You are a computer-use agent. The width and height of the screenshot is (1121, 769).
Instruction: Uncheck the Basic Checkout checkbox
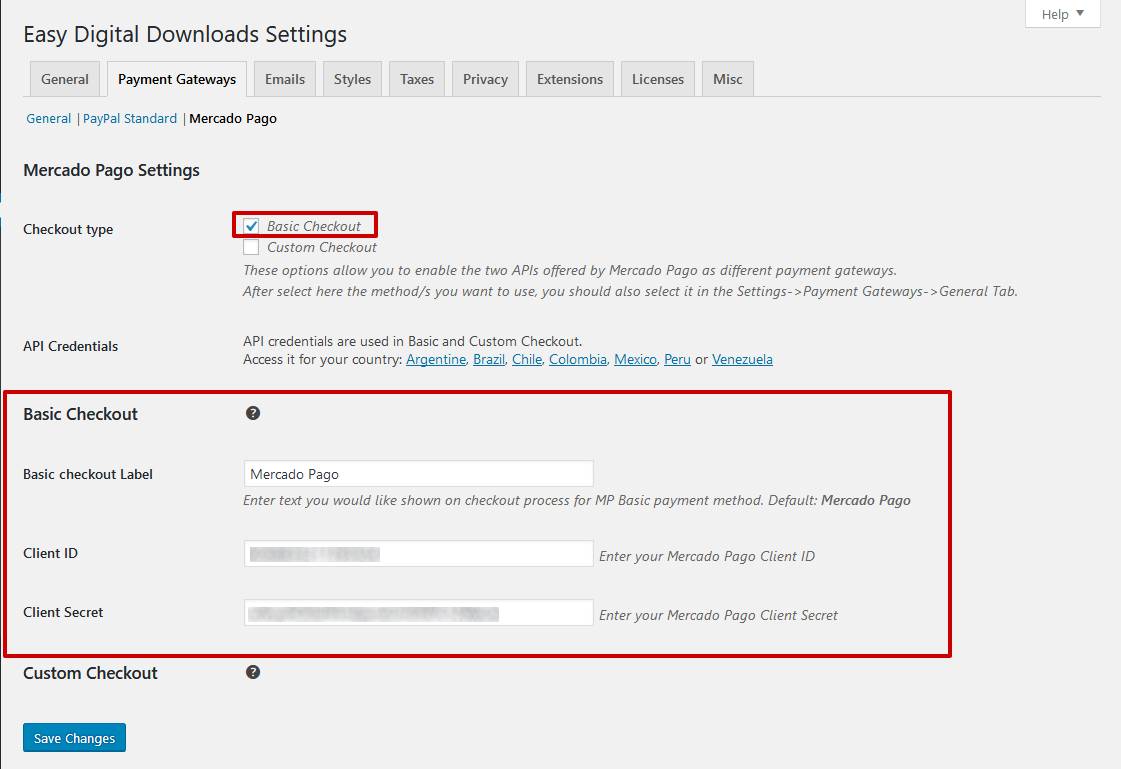click(x=251, y=226)
